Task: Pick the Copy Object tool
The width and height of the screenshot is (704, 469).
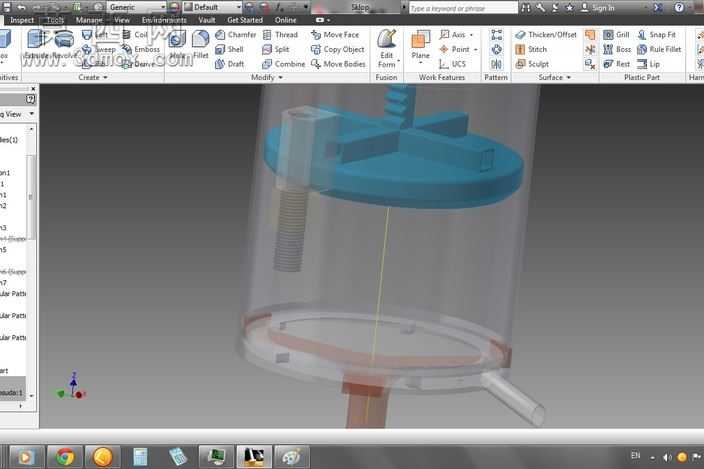Action: pos(338,49)
